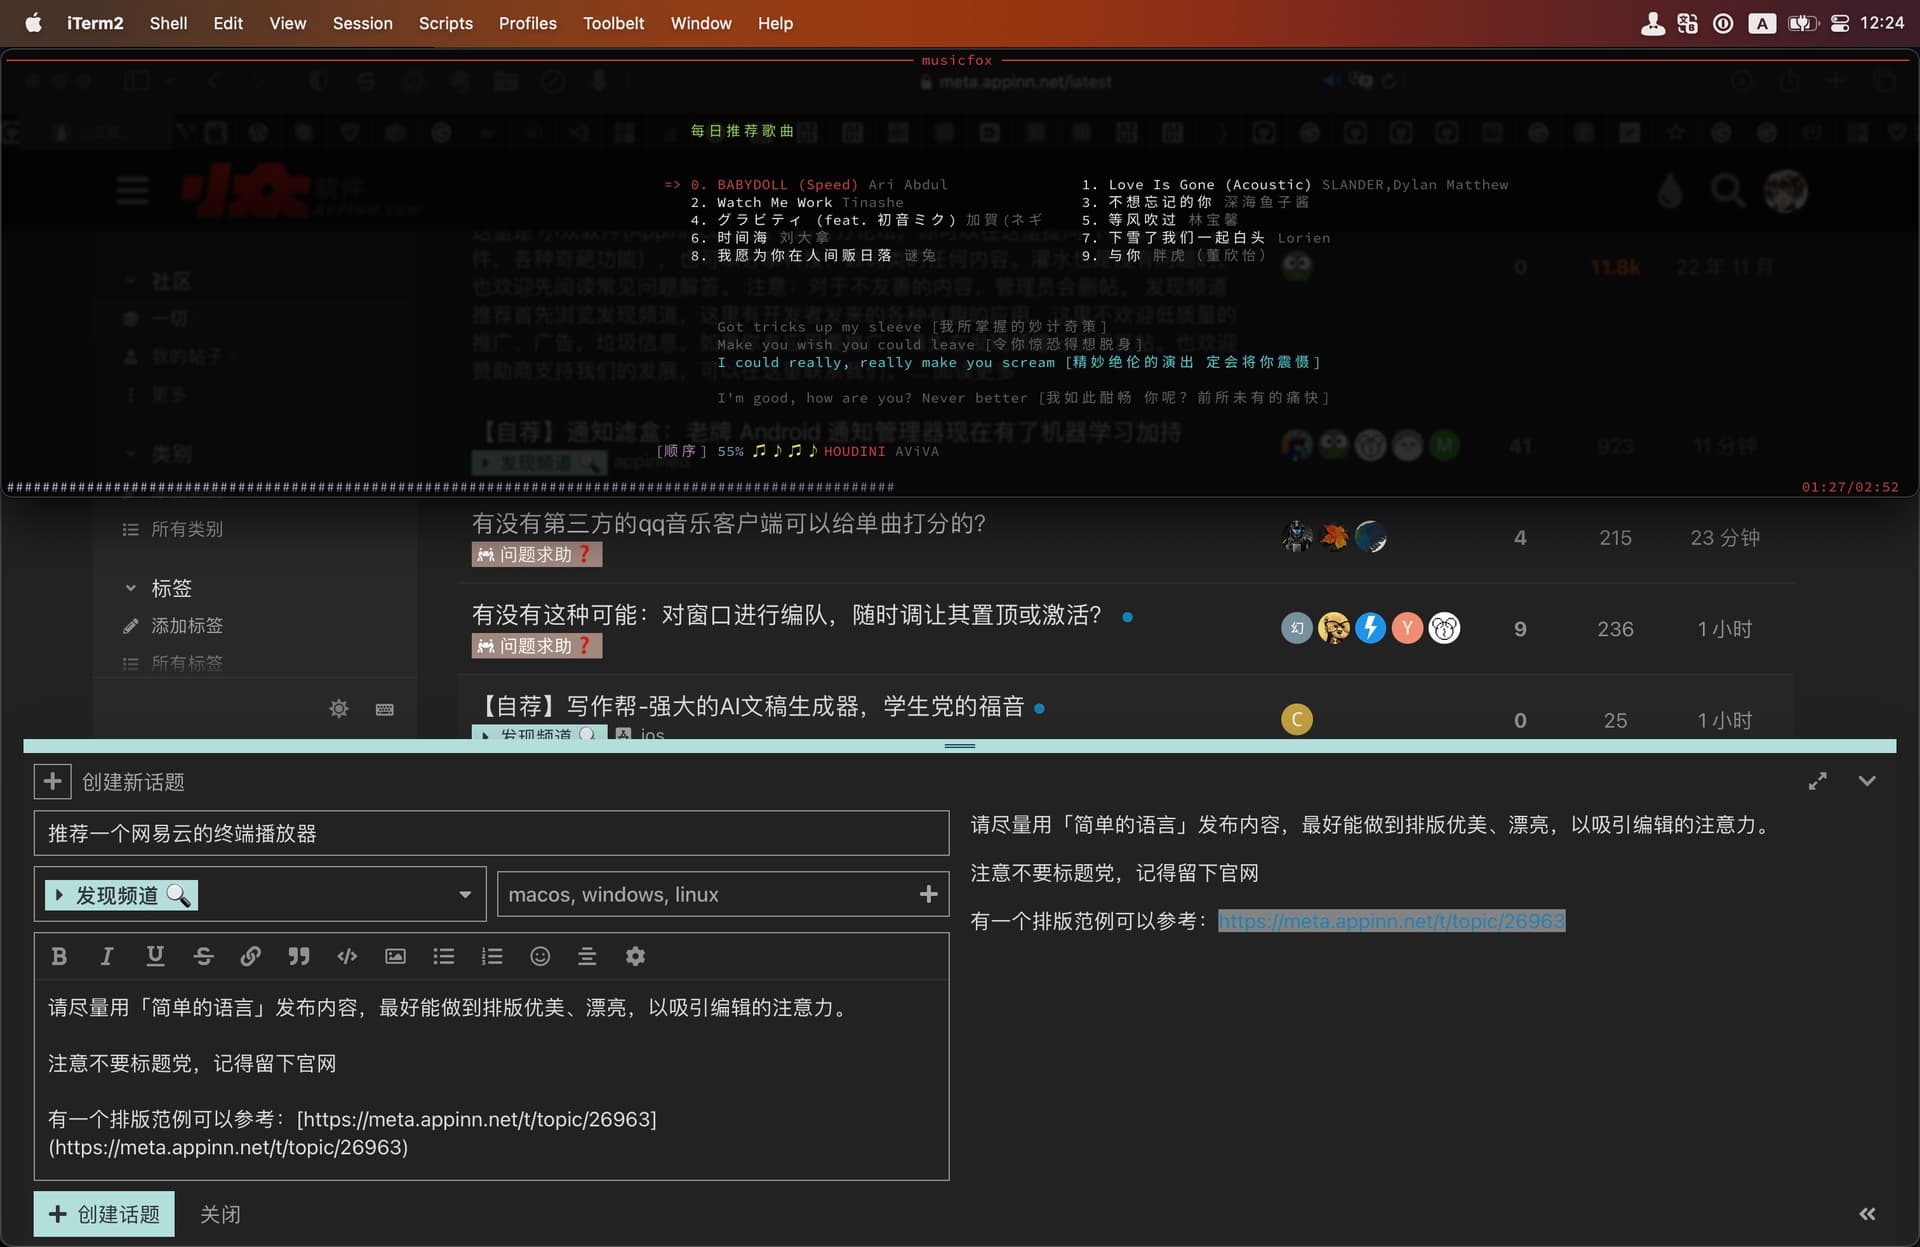Screen dimensions: 1920x1247
Task: Open the Scripts menu
Action: [x=445, y=23]
